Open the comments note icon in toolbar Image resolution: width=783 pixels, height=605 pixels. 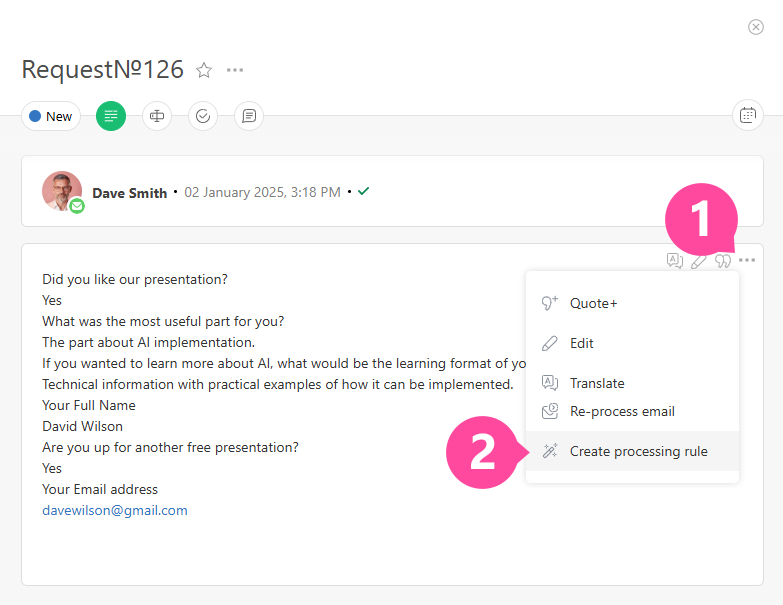pos(249,116)
